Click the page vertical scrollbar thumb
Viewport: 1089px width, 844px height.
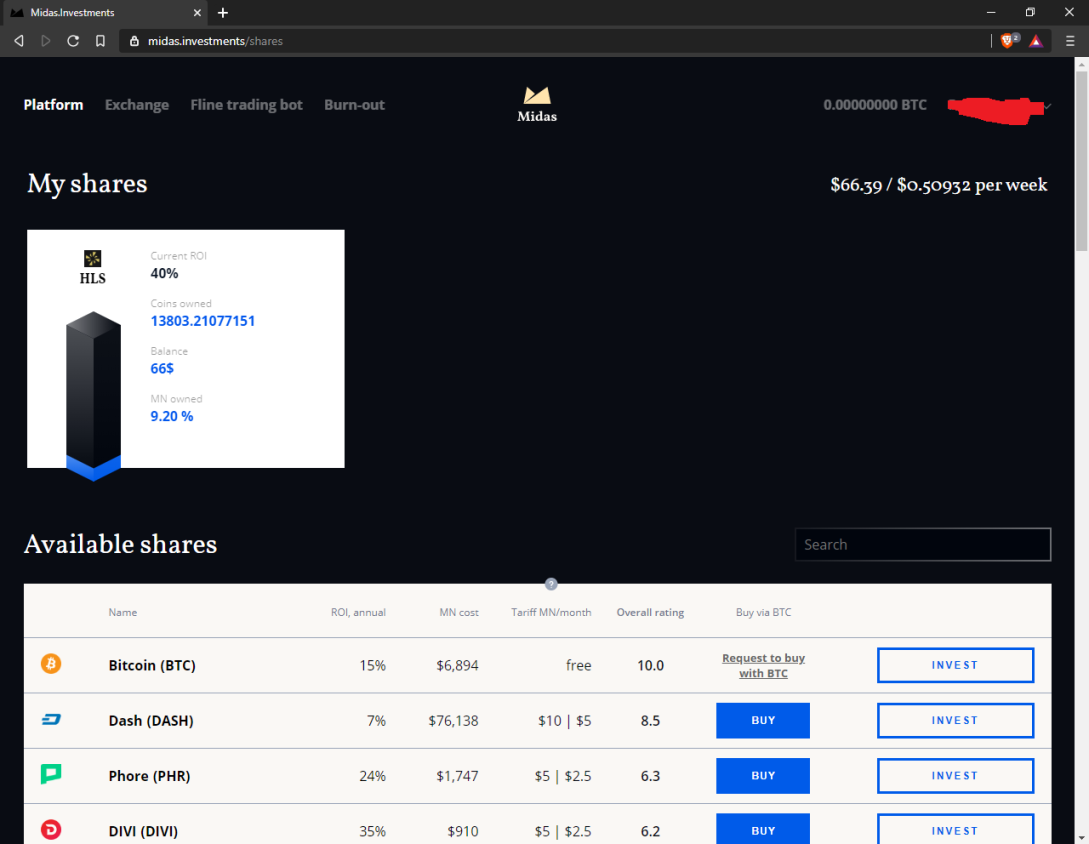point(1081,160)
